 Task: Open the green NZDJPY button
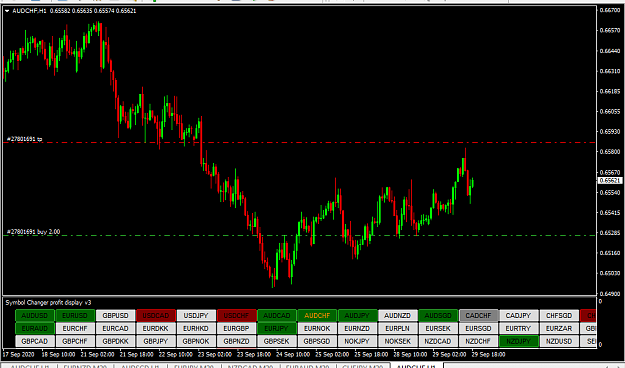tap(519, 341)
